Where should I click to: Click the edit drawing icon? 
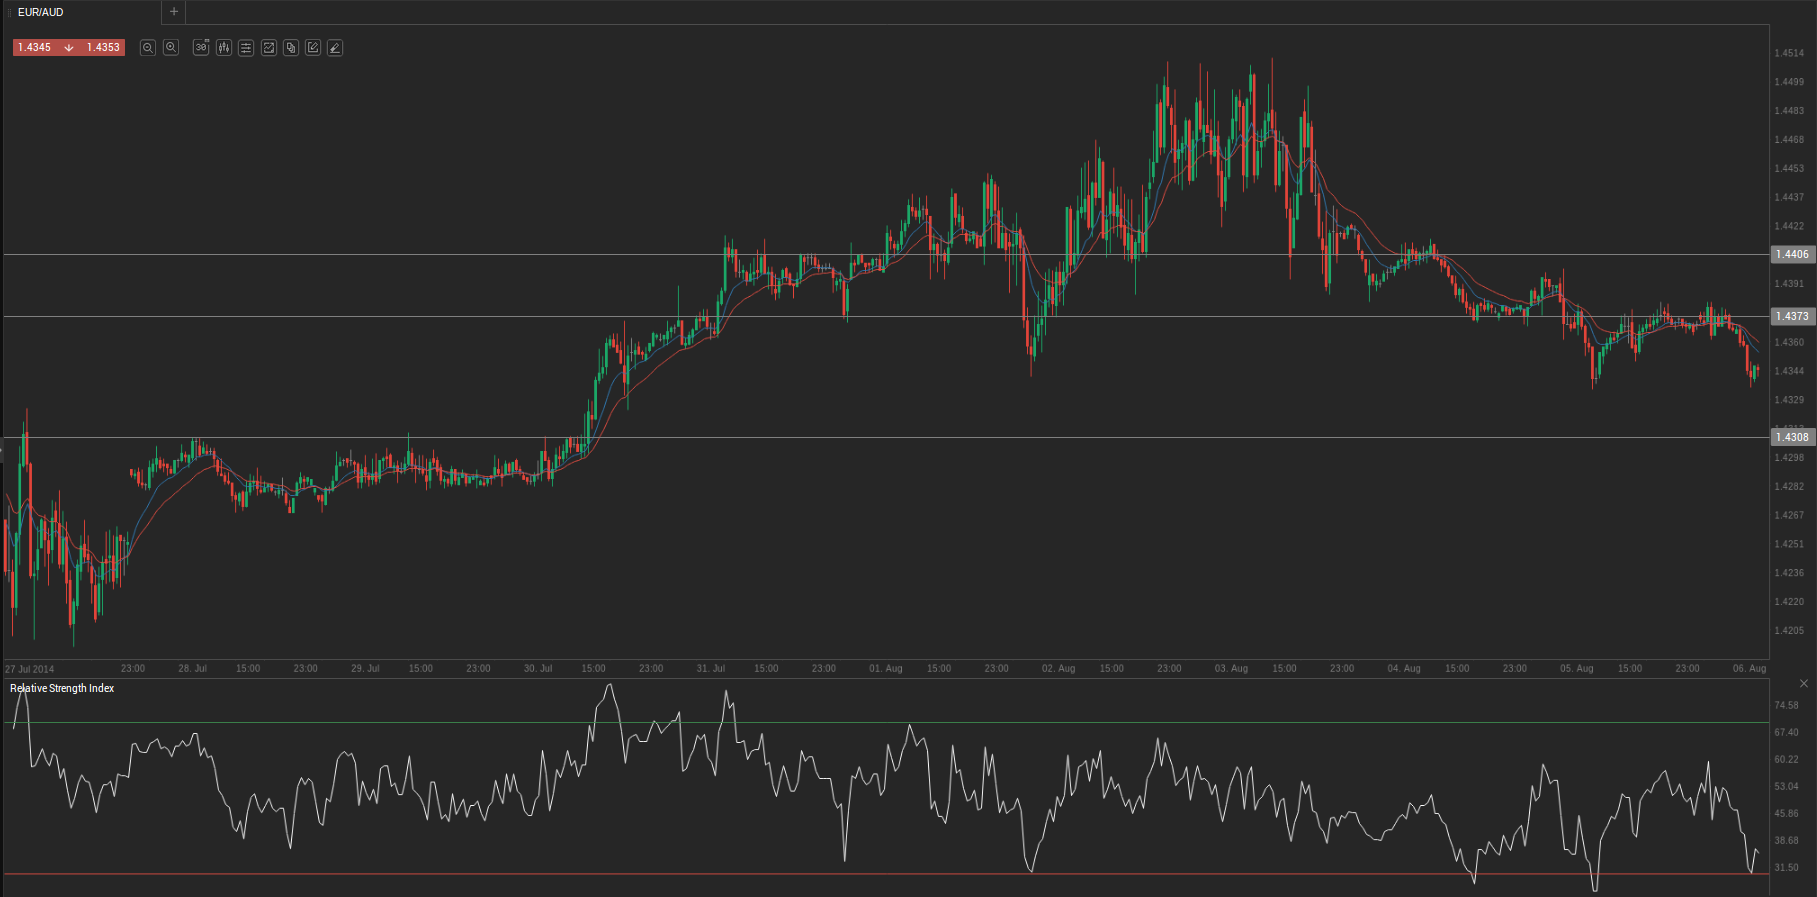(313, 48)
